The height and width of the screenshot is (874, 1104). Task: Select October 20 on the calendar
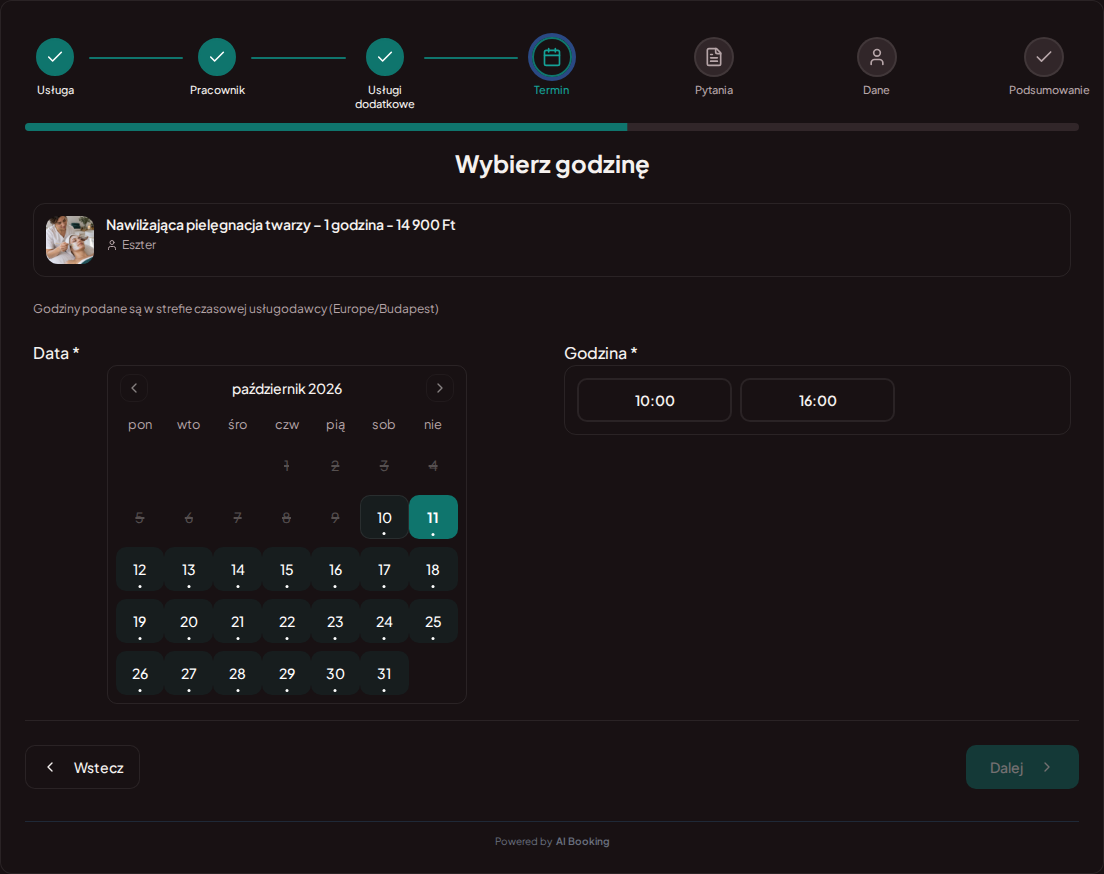pyautogui.click(x=189, y=622)
